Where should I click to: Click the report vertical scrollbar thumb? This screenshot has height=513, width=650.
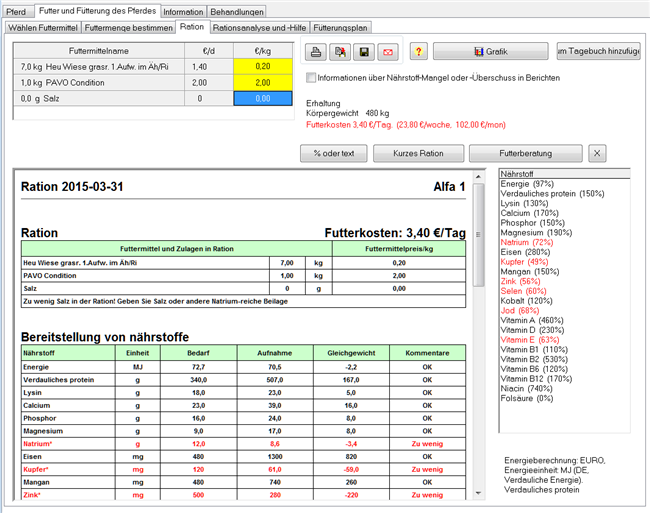(478, 235)
